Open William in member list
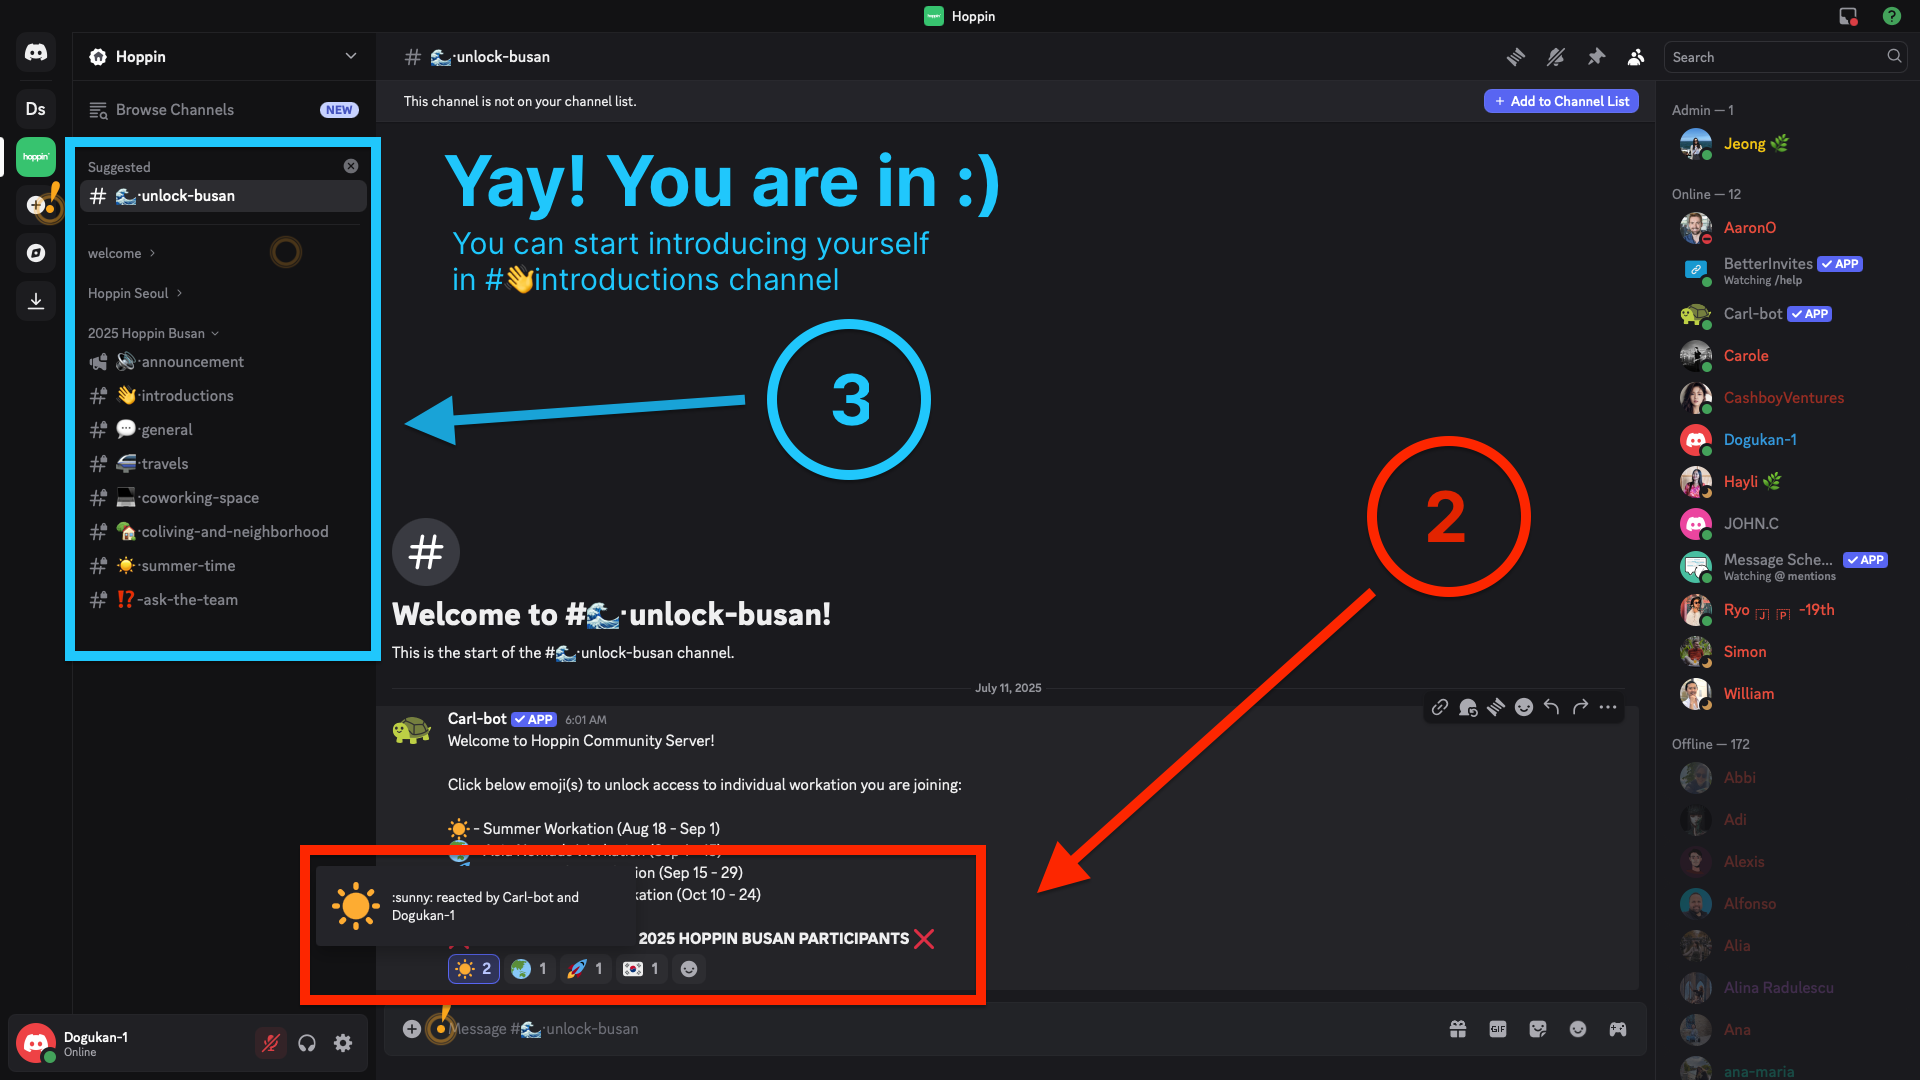This screenshot has height=1080, width=1920. coord(1784,694)
